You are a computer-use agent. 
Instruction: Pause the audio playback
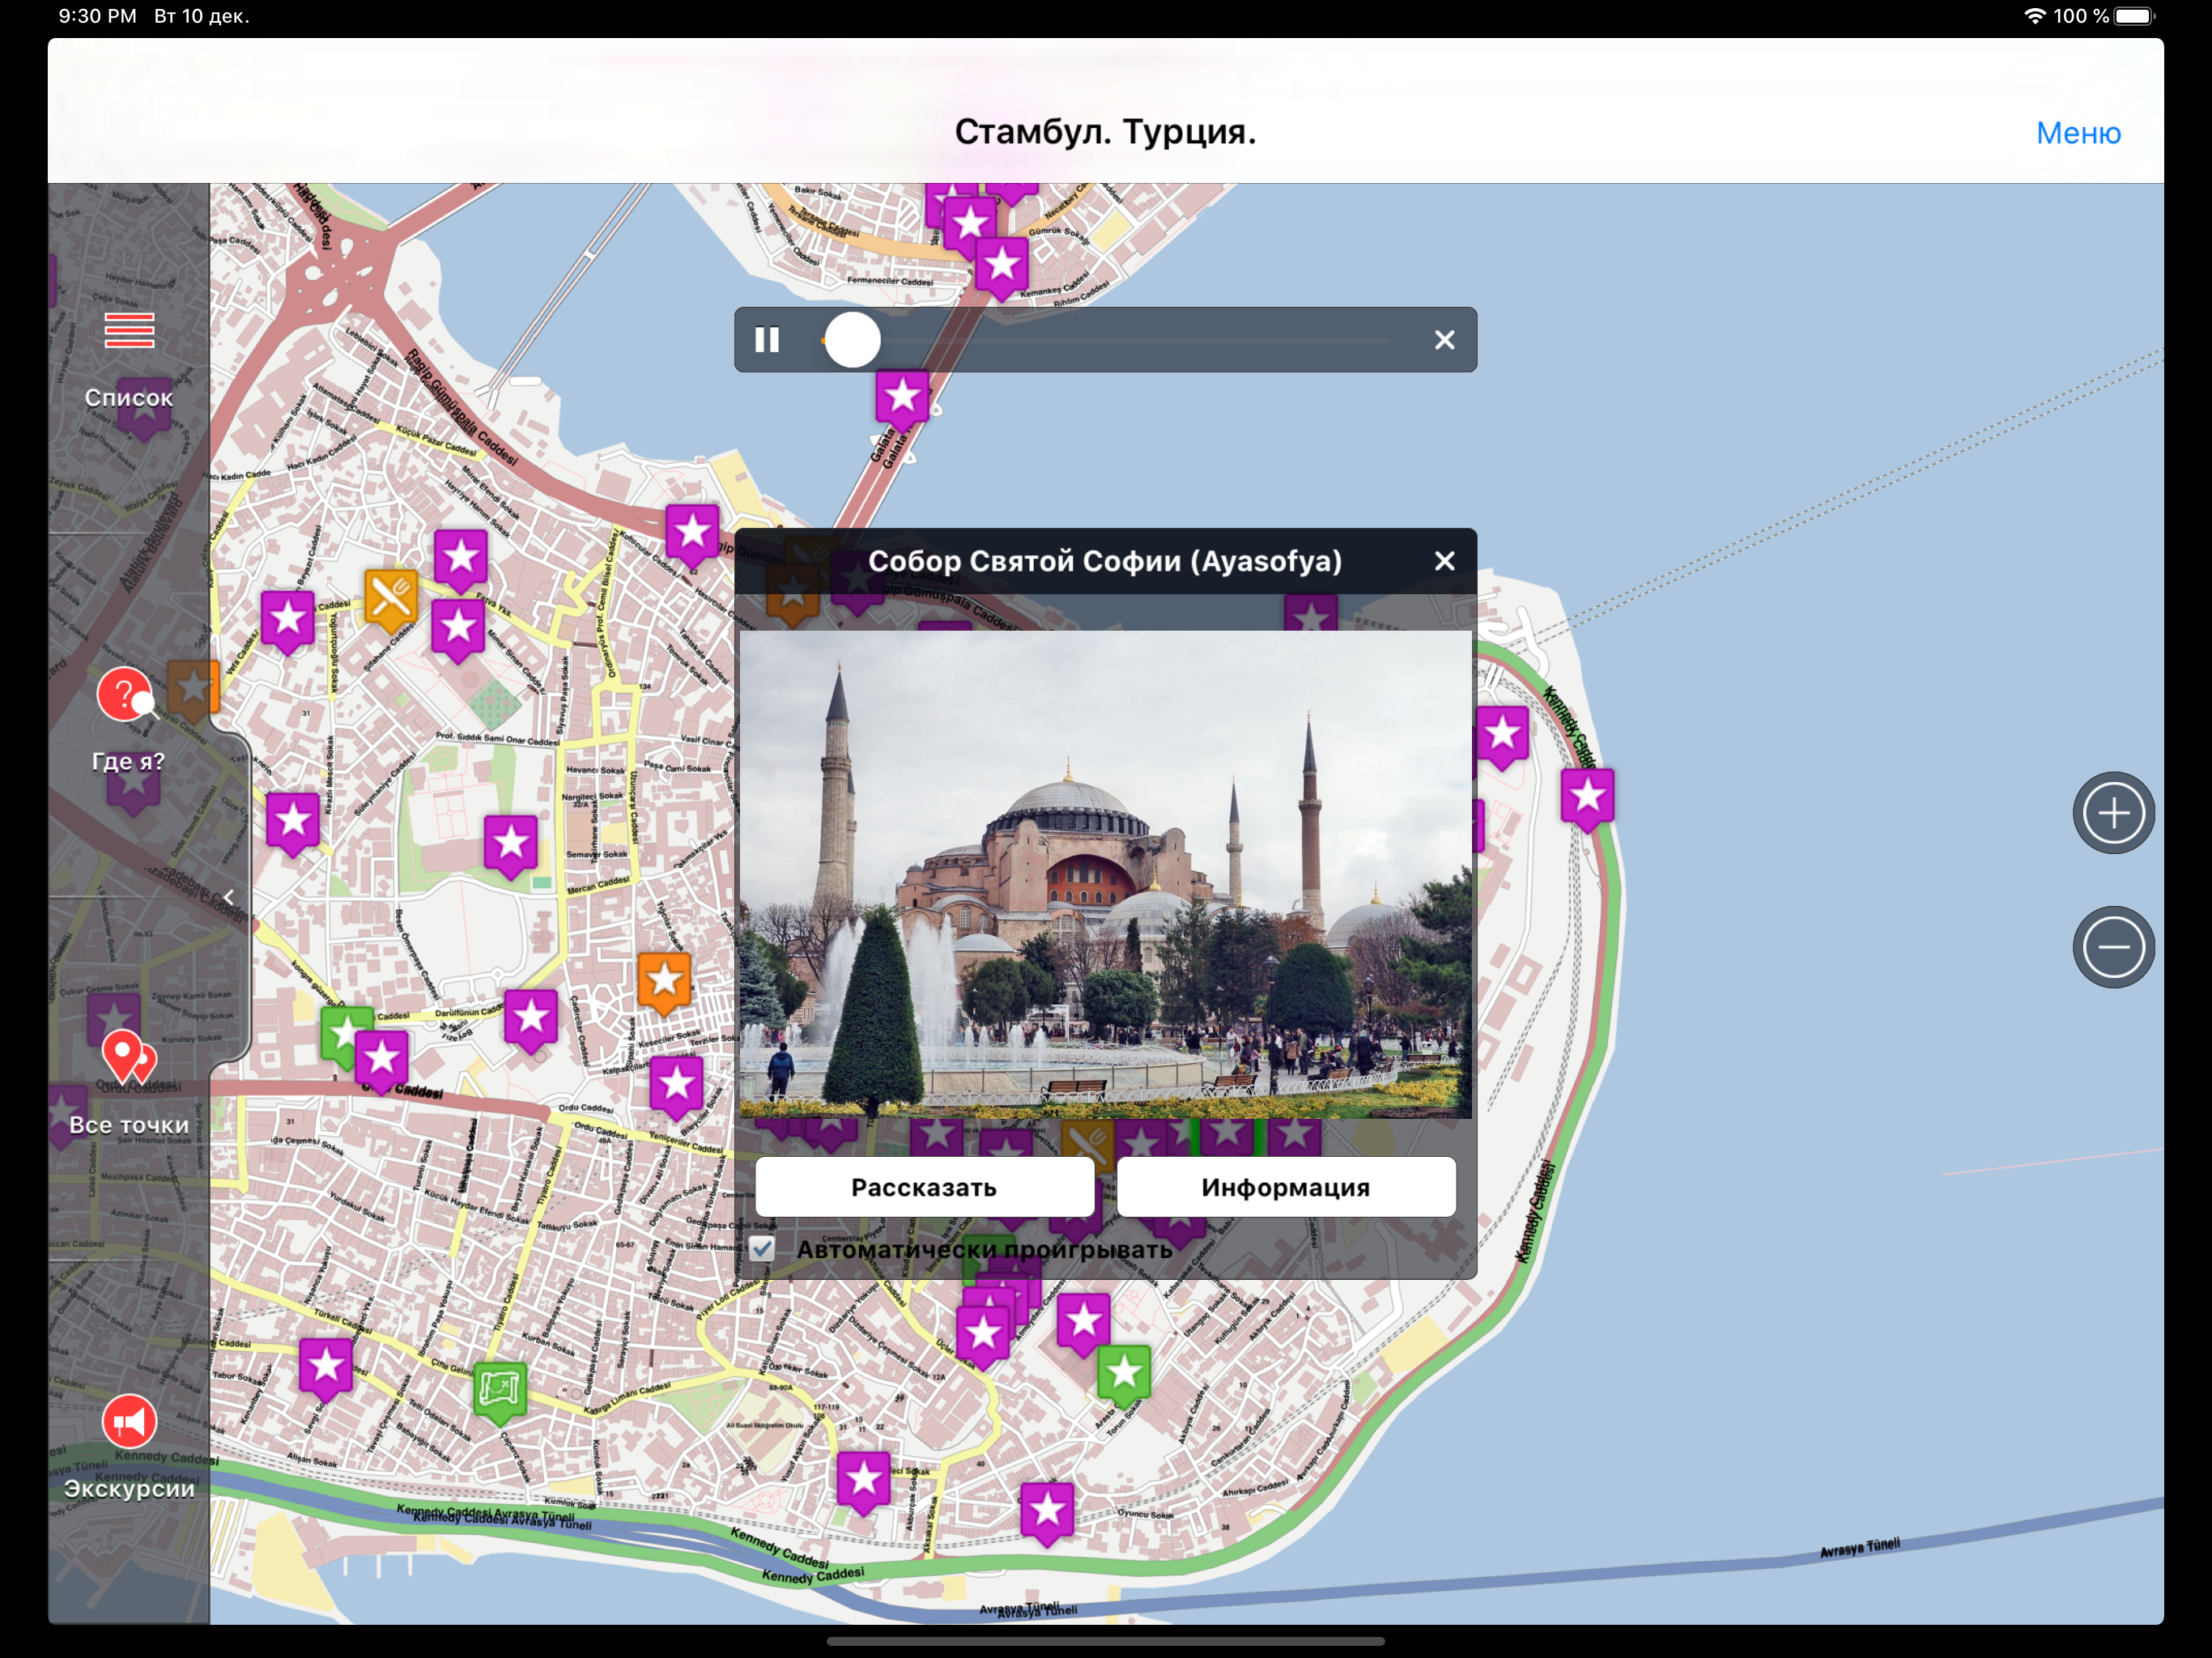tap(767, 340)
